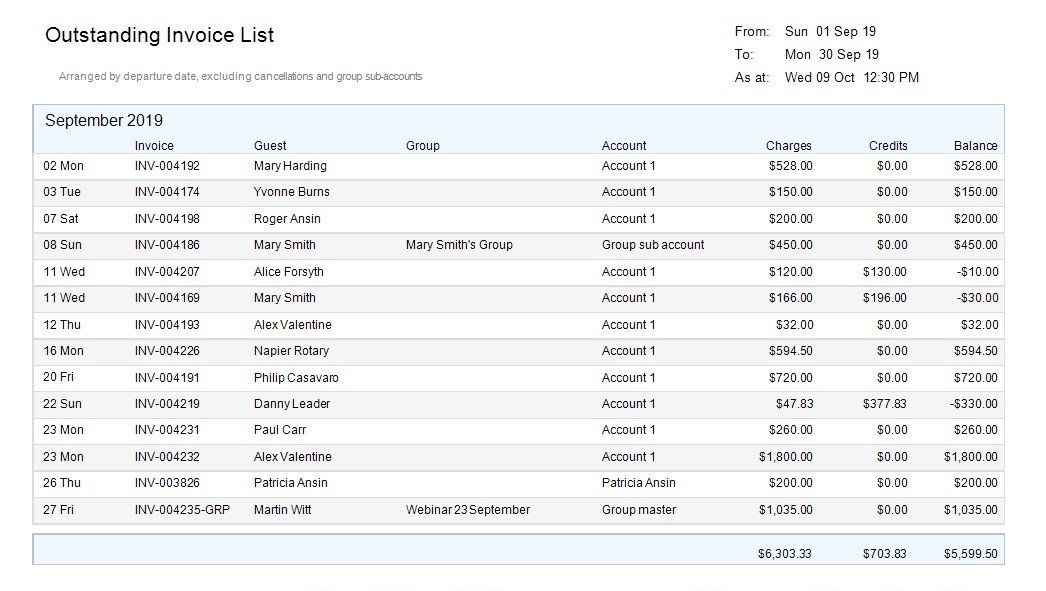Image resolution: width=1046 pixels, height=591 pixels.
Task: Click the 20 Fri departure date
Action: click(x=59, y=377)
